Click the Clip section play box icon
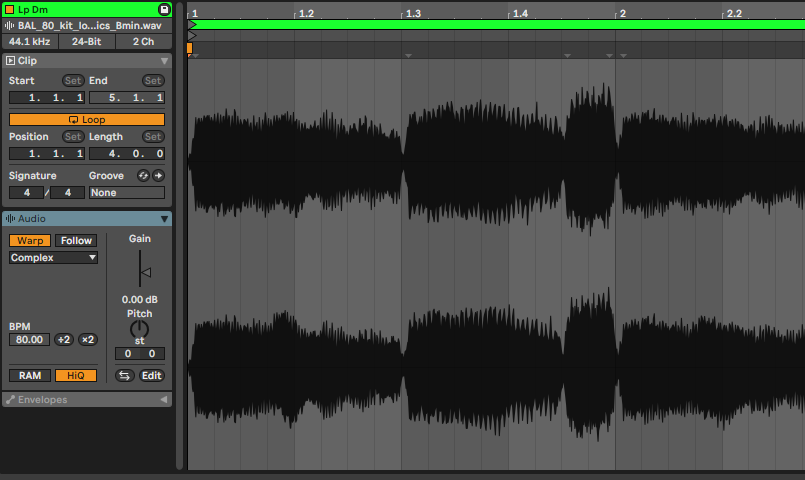 pyautogui.click(x=10, y=61)
